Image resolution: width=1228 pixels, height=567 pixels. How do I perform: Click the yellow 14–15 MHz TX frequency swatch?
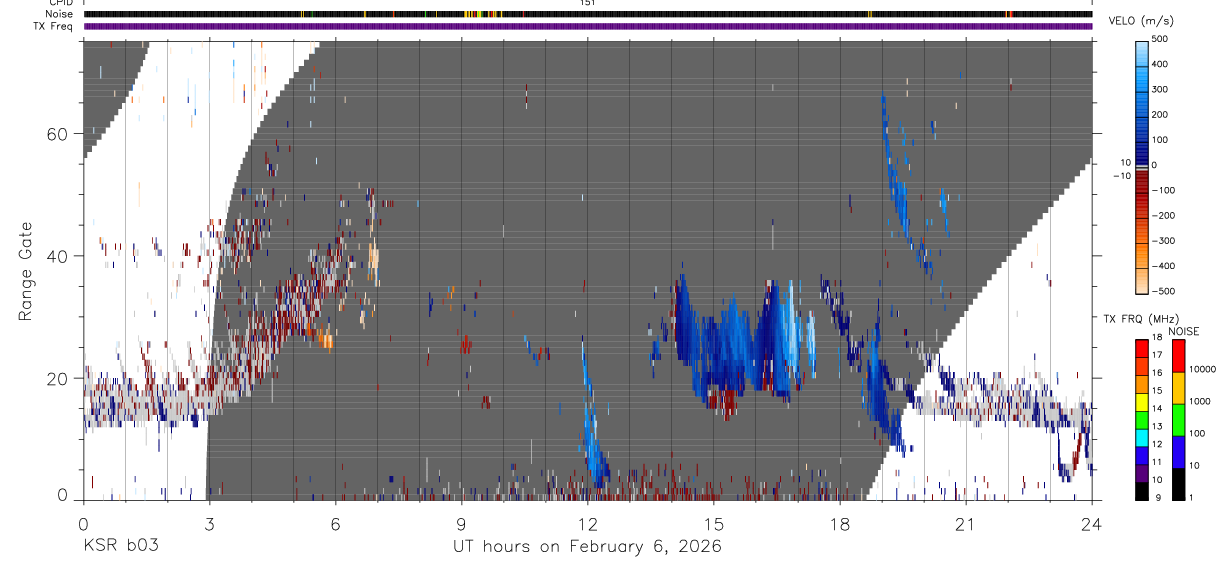1141,402
